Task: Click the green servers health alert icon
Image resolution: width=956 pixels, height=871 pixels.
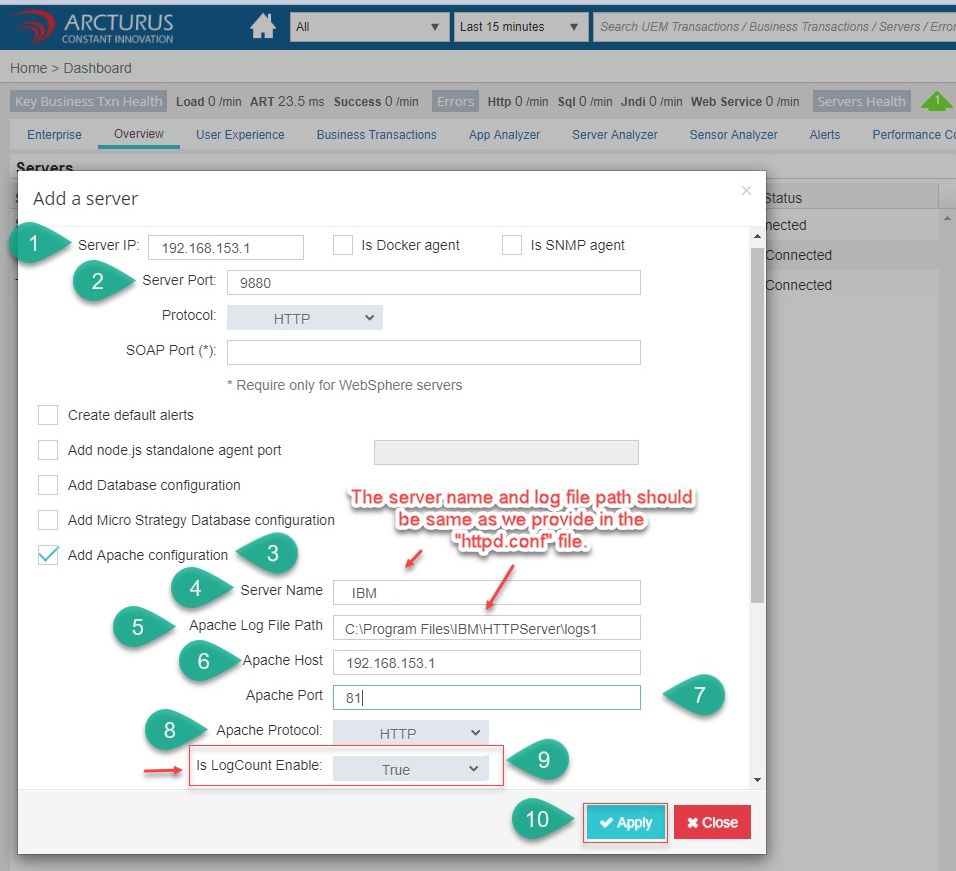Action: coord(936,101)
